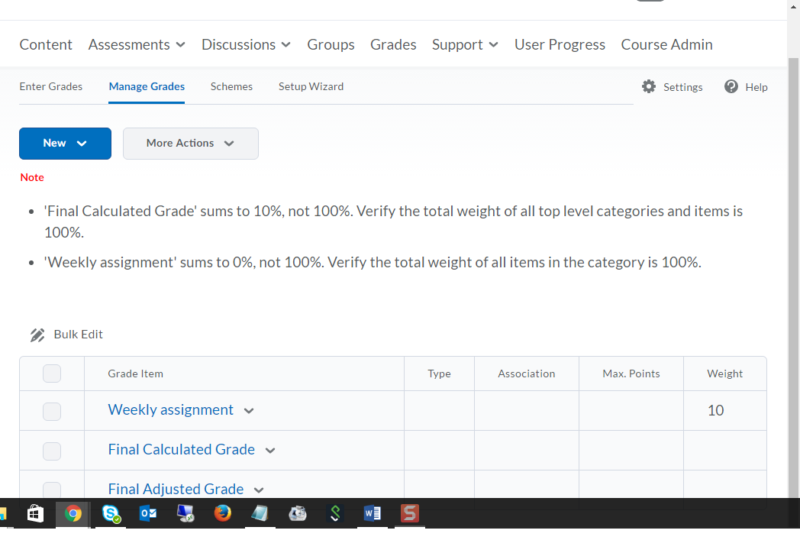Viewport: 800px width, 540px height.
Task: Open the Setup Wizard tab
Action: tap(311, 86)
